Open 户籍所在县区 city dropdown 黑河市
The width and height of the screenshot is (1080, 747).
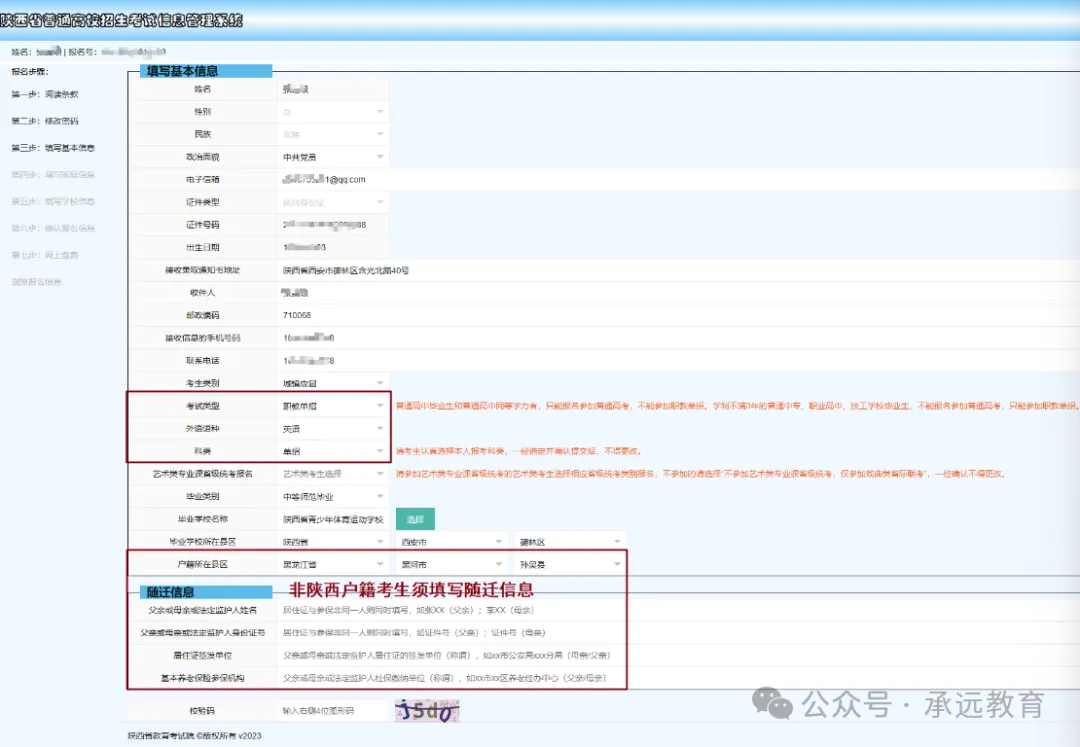(452, 565)
